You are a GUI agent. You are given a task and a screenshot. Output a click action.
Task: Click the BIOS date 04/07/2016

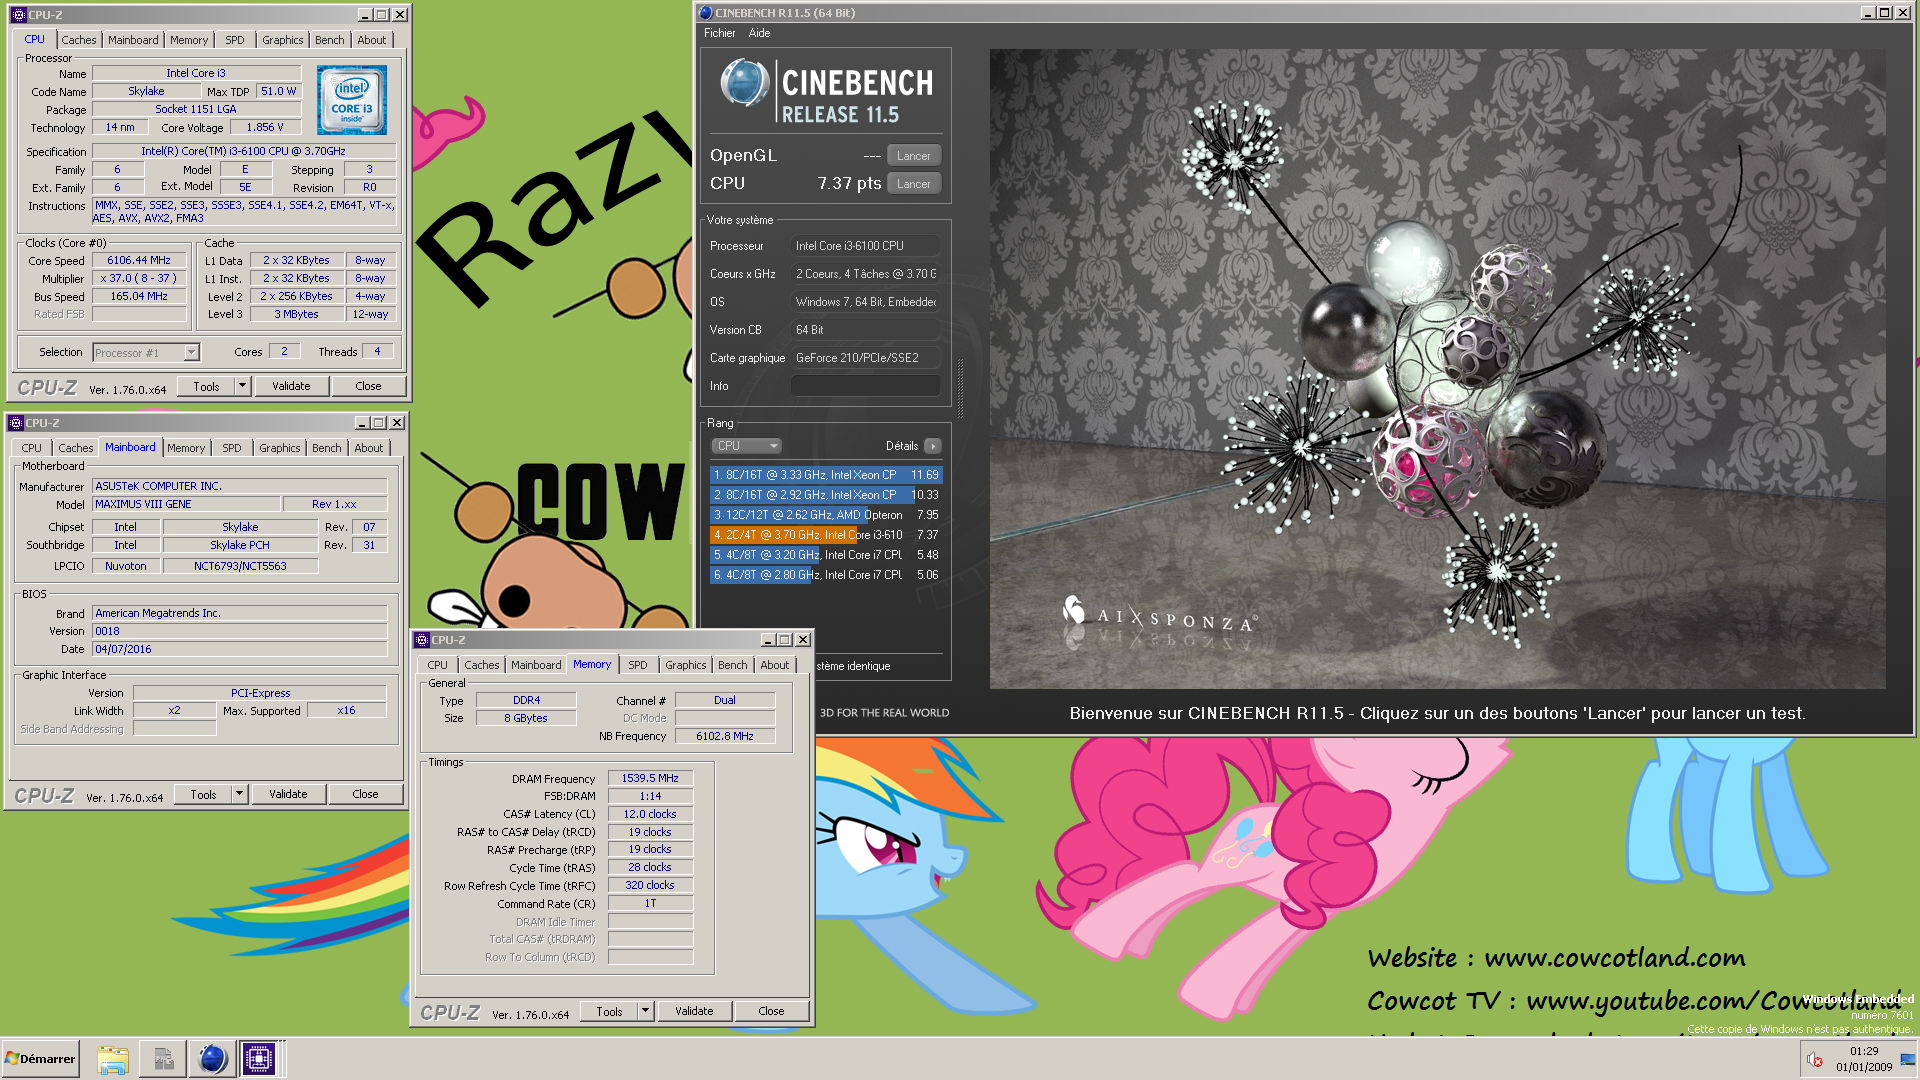pyautogui.click(x=239, y=649)
